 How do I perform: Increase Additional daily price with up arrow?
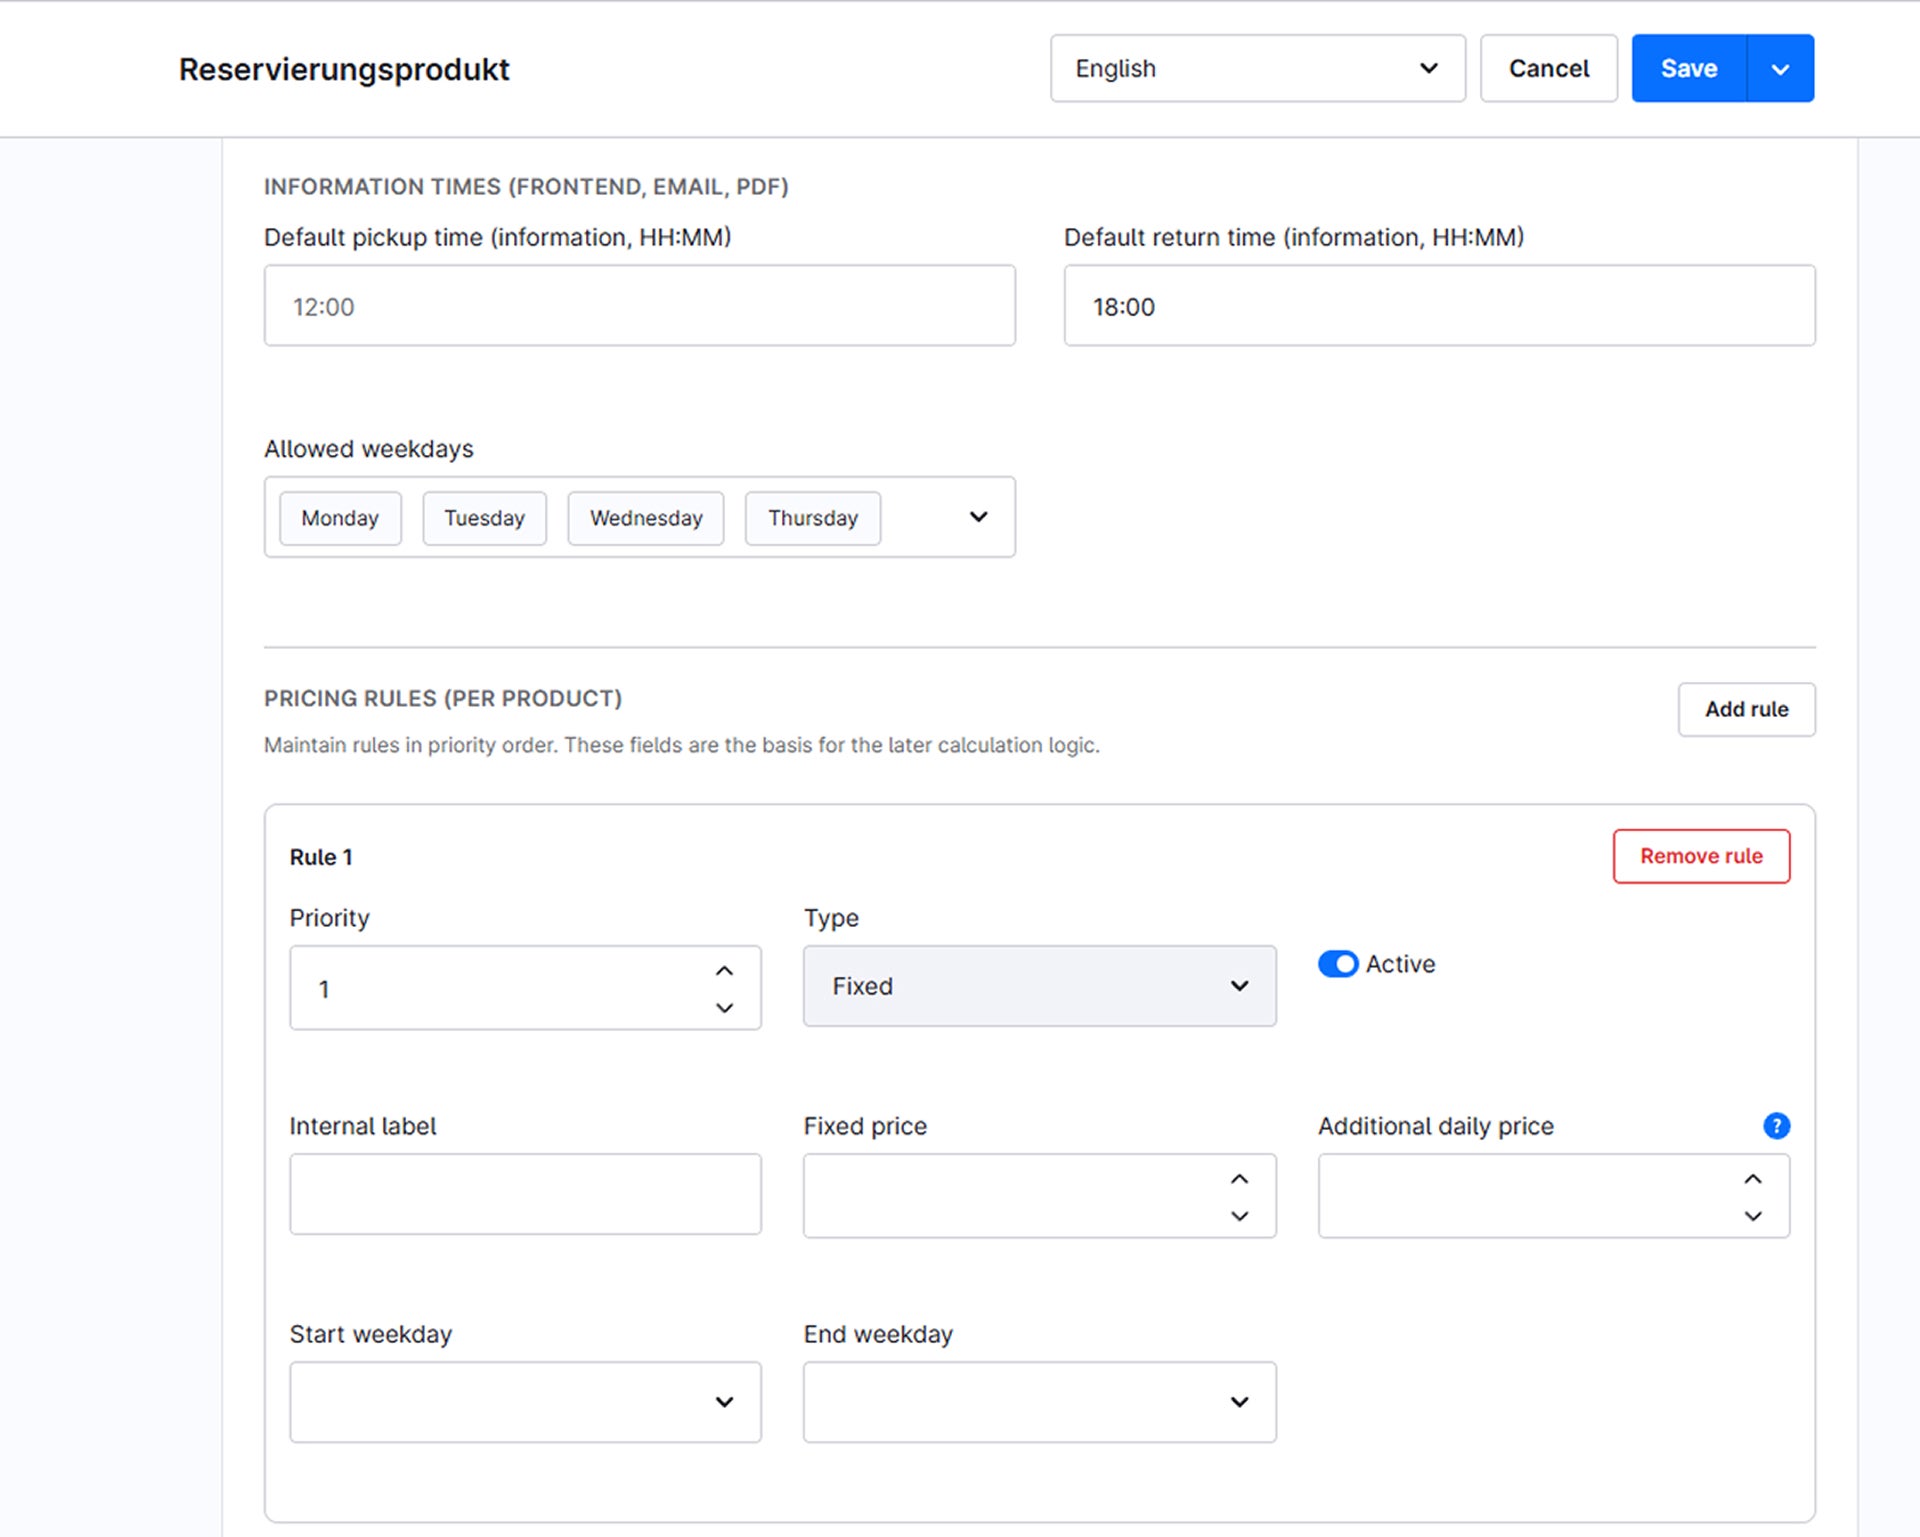point(1753,1179)
